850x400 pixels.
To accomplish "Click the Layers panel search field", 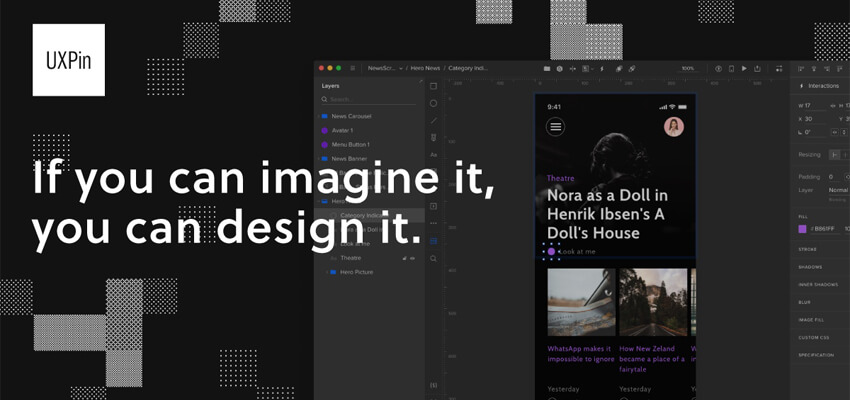I will coord(369,100).
